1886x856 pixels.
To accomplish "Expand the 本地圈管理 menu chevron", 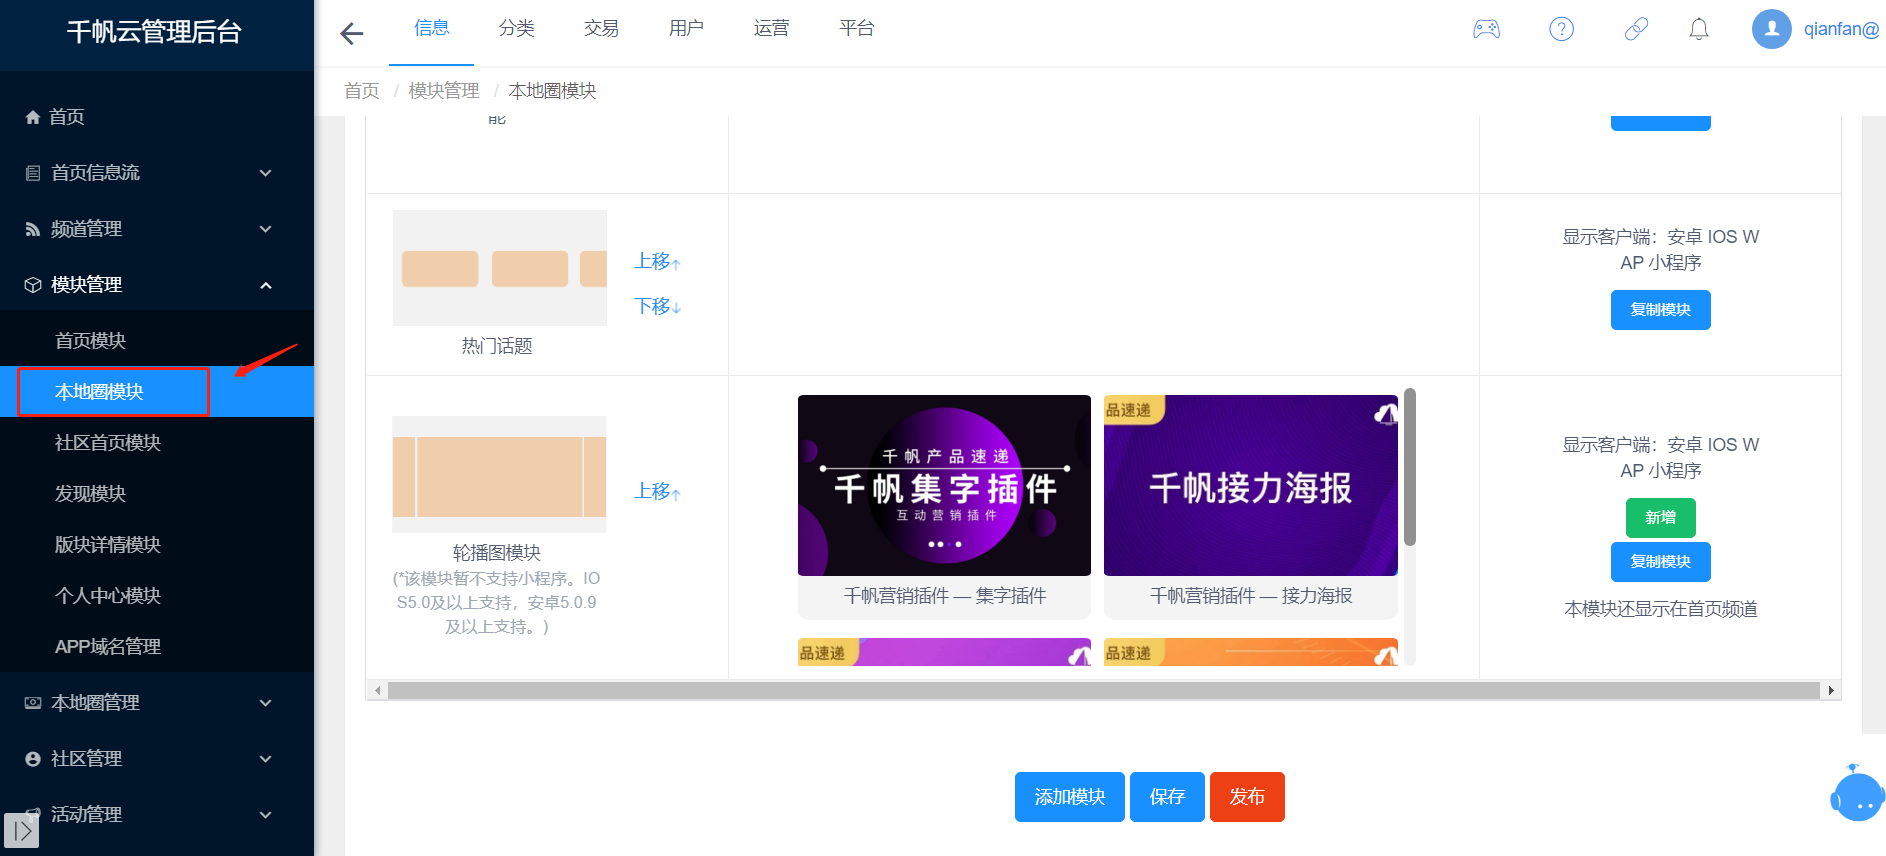I will click(x=266, y=703).
